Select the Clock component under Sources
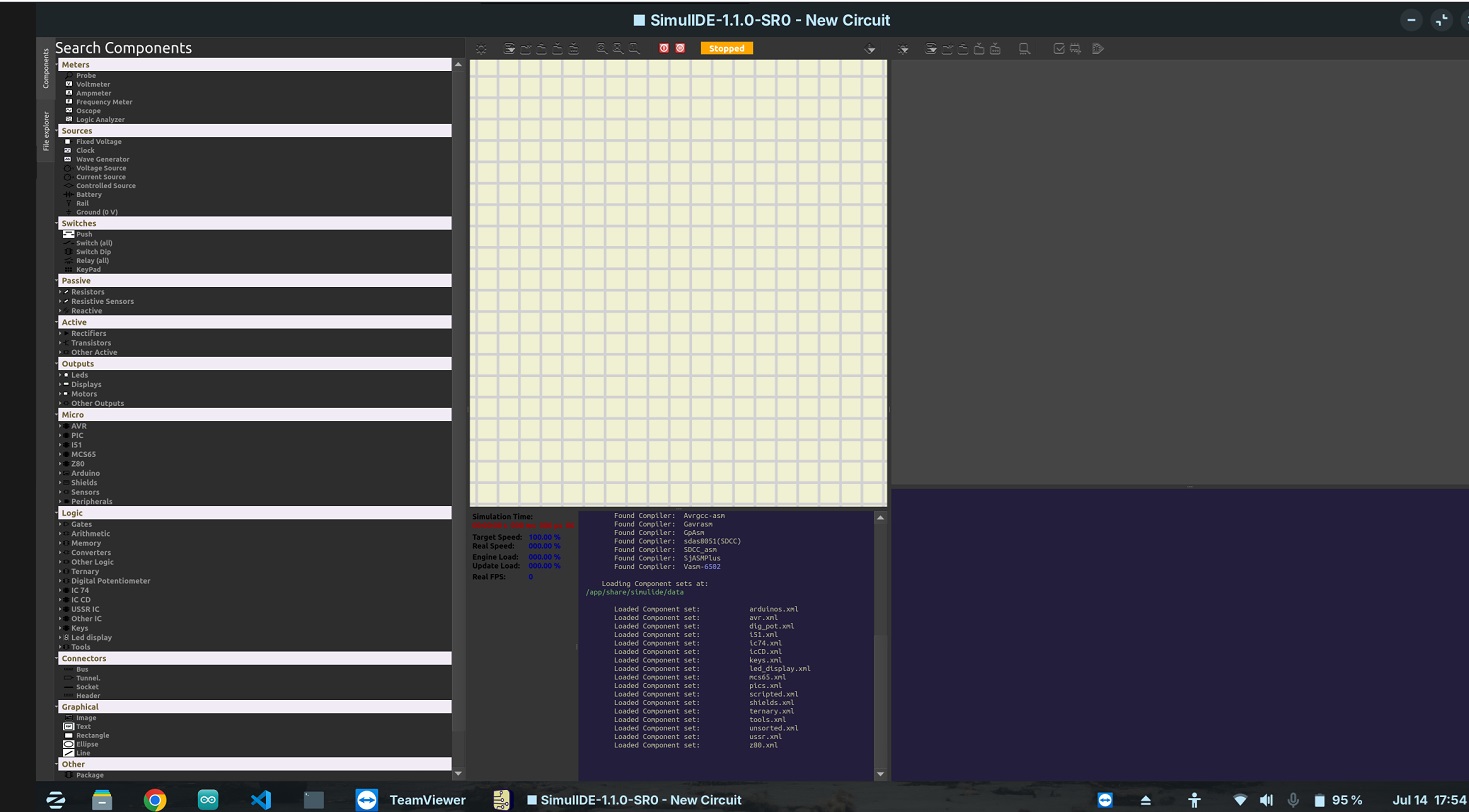This screenshot has width=1469, height=812. [83, 150]
